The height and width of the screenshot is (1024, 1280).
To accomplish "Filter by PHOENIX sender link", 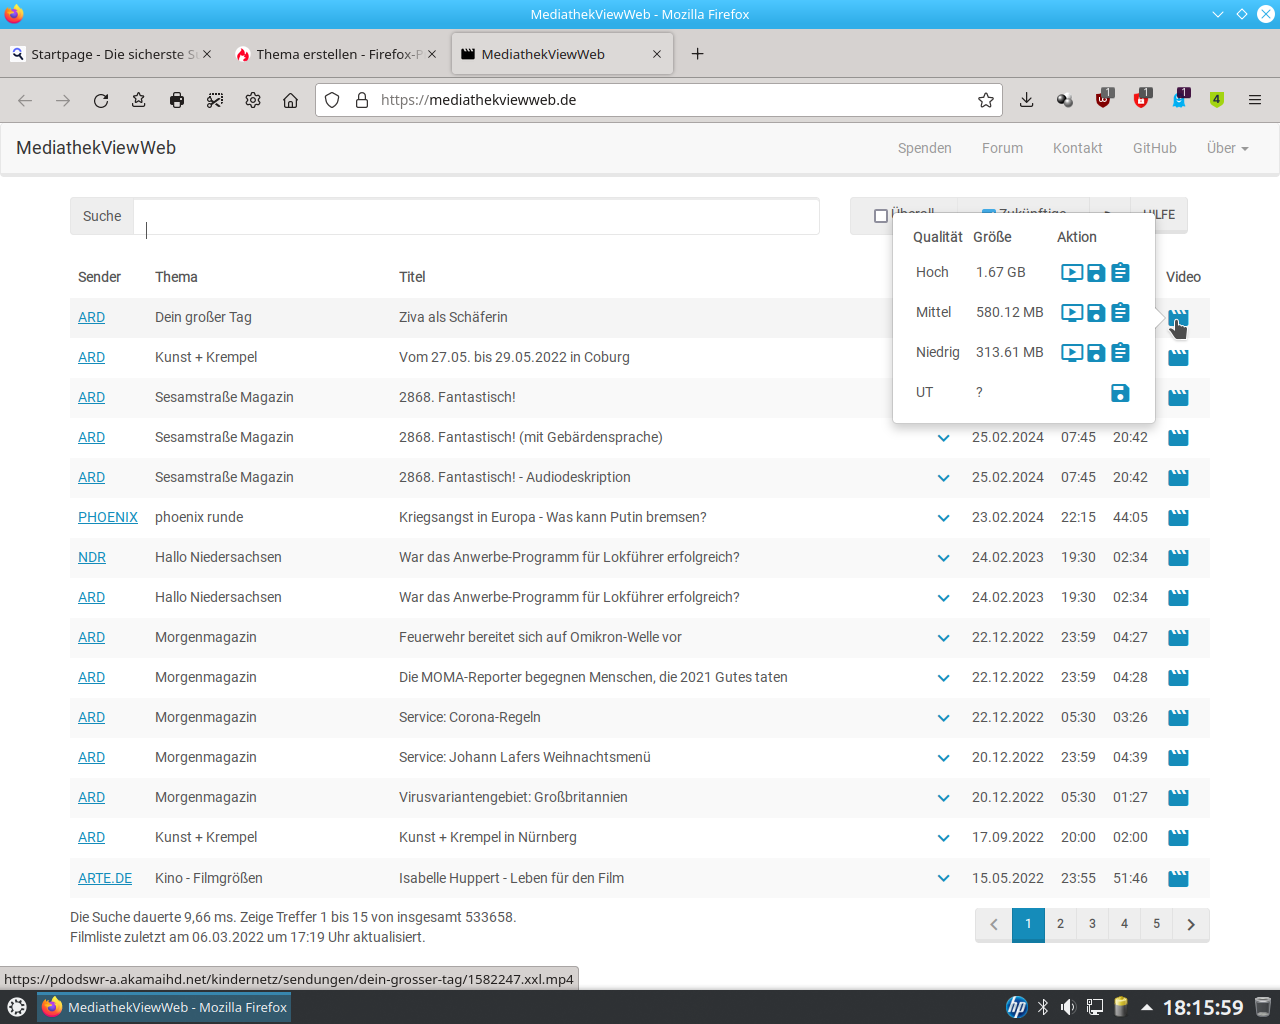I will [x=108, y=517].
